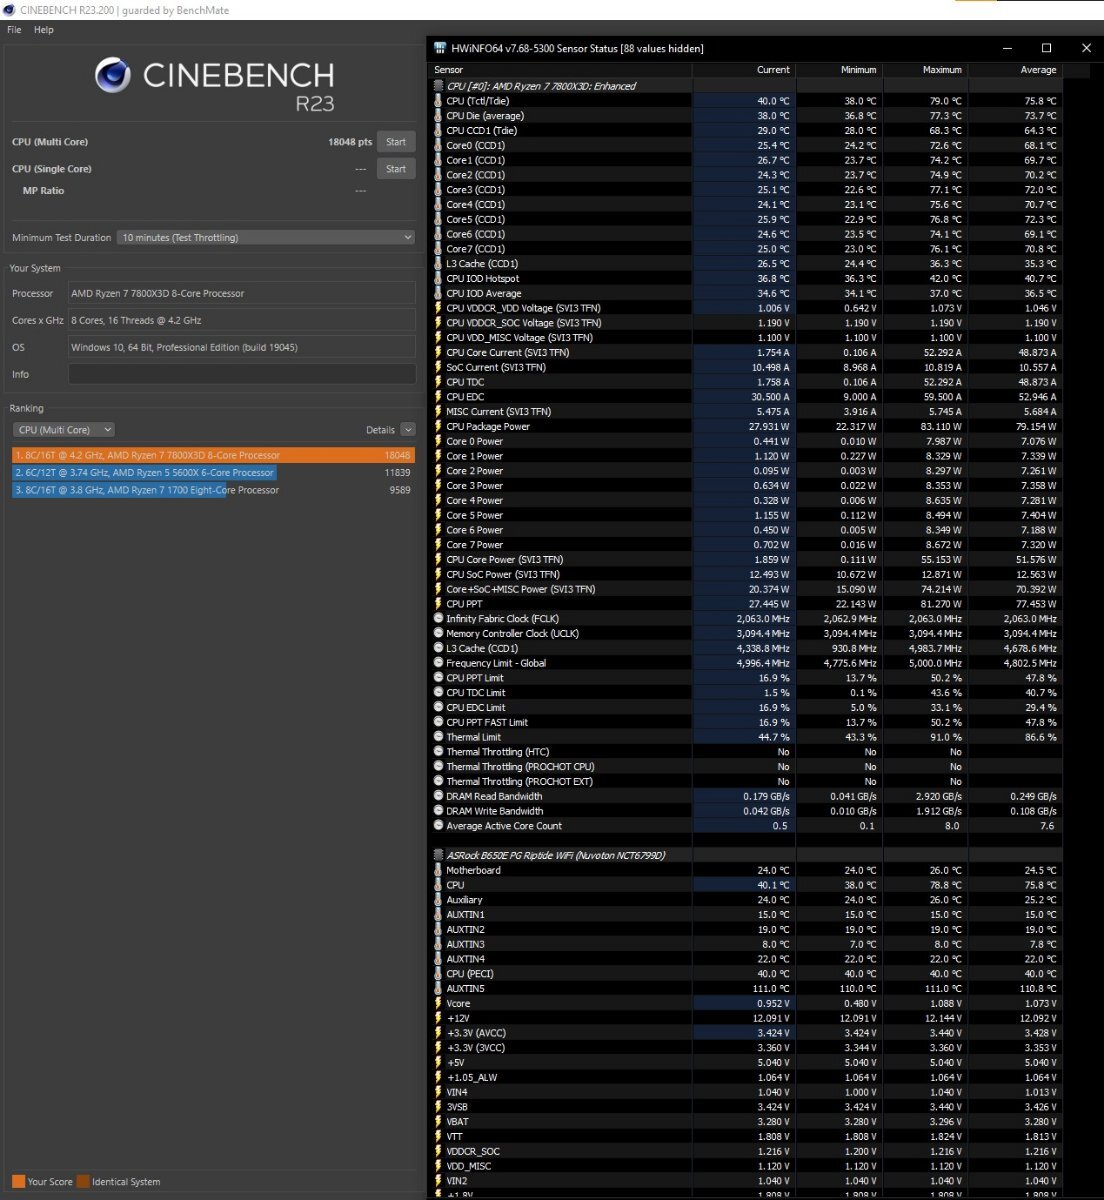Click thermometer icon beside CPU (Tctl/Tdie)

pos(438,101)
